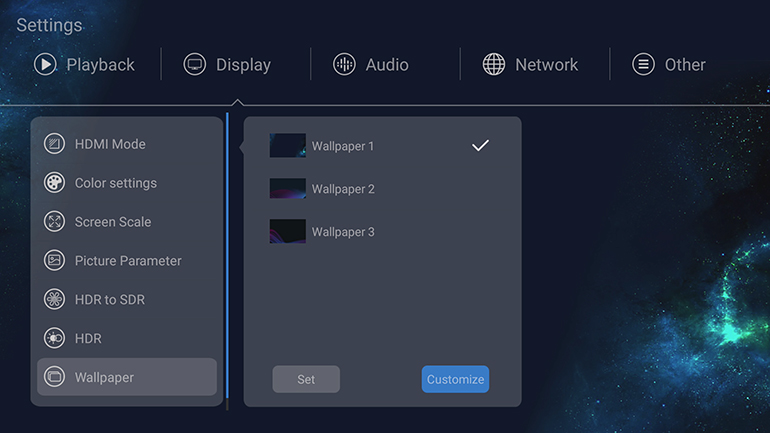Screen dimensions: 770x433
Task: Click the Audio waveform icon
Action: 344,65
